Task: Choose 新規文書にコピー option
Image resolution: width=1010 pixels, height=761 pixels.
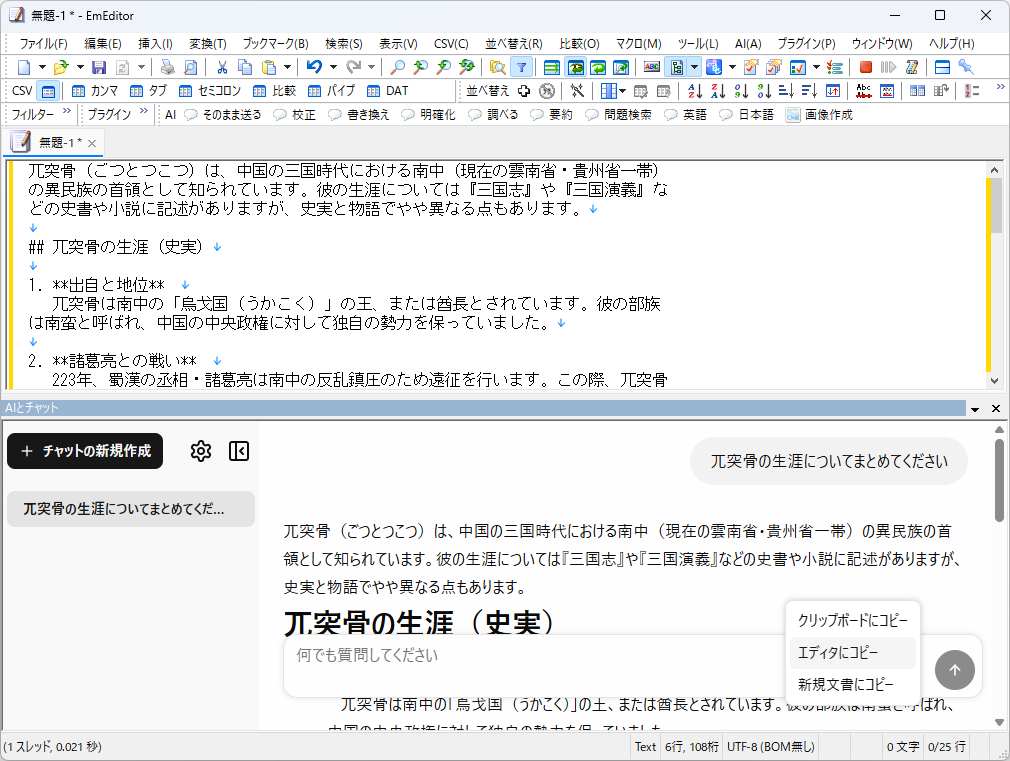Action: tap(852, 685)
